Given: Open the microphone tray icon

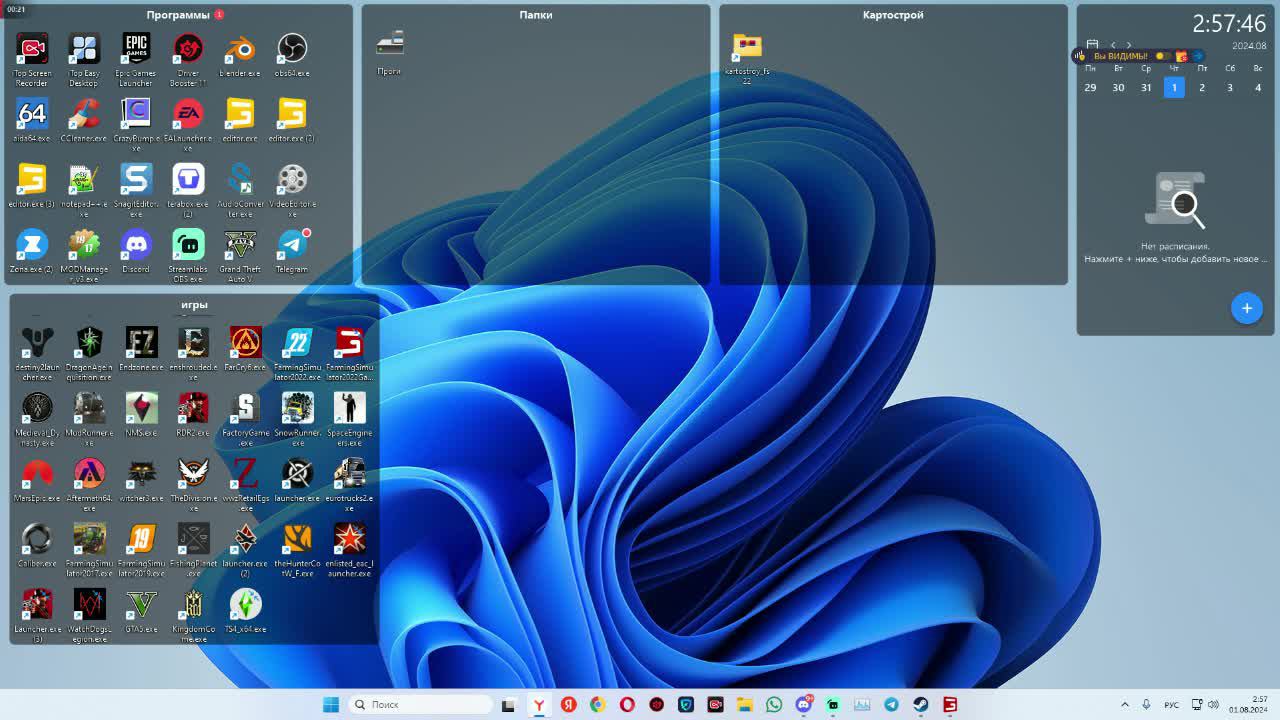Looking at the screenshot, I should click(1146, 705).
